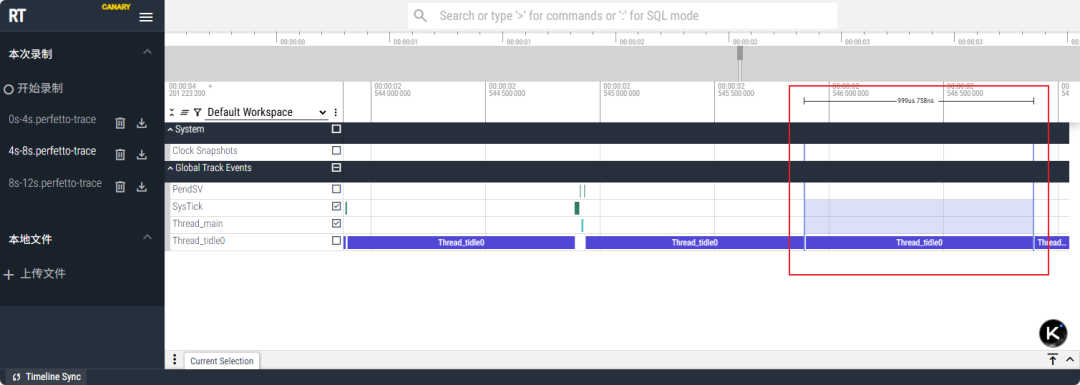
Task: Open the track filter funnel icon
Action: point(197,112)
